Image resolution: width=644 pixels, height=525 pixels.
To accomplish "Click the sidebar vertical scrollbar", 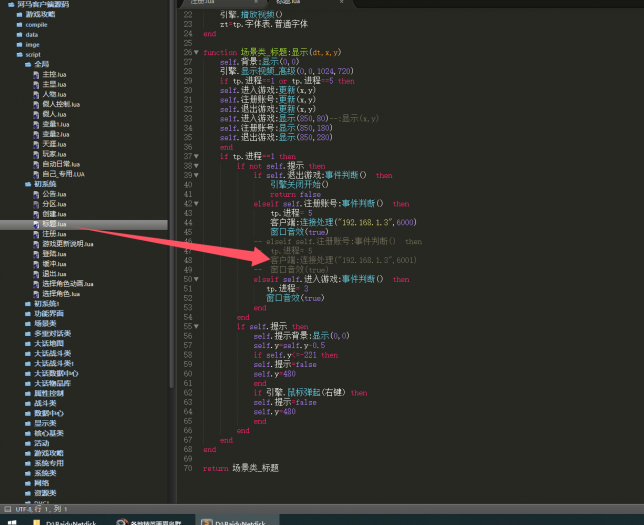I will [171, 200].
